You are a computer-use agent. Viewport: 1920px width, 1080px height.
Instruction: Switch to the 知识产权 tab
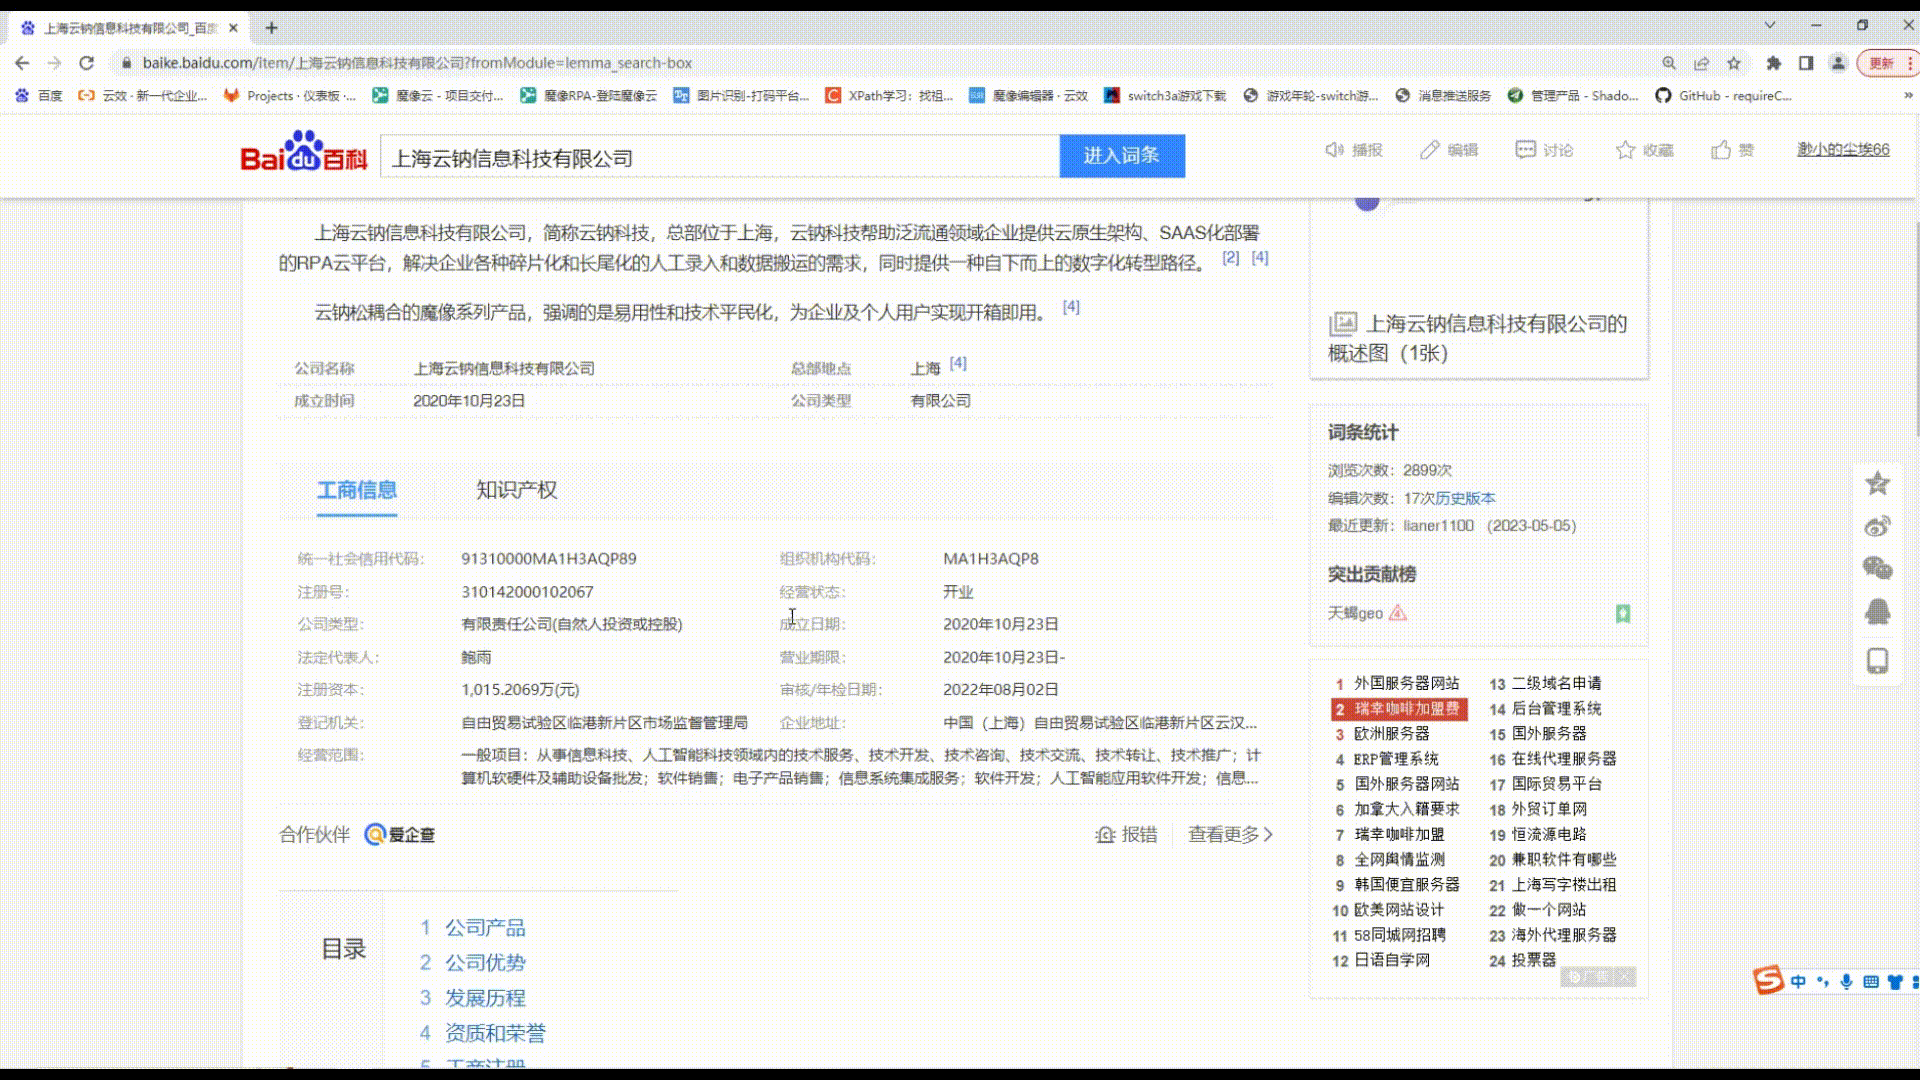pyautogui.click(x=517, y=490)
